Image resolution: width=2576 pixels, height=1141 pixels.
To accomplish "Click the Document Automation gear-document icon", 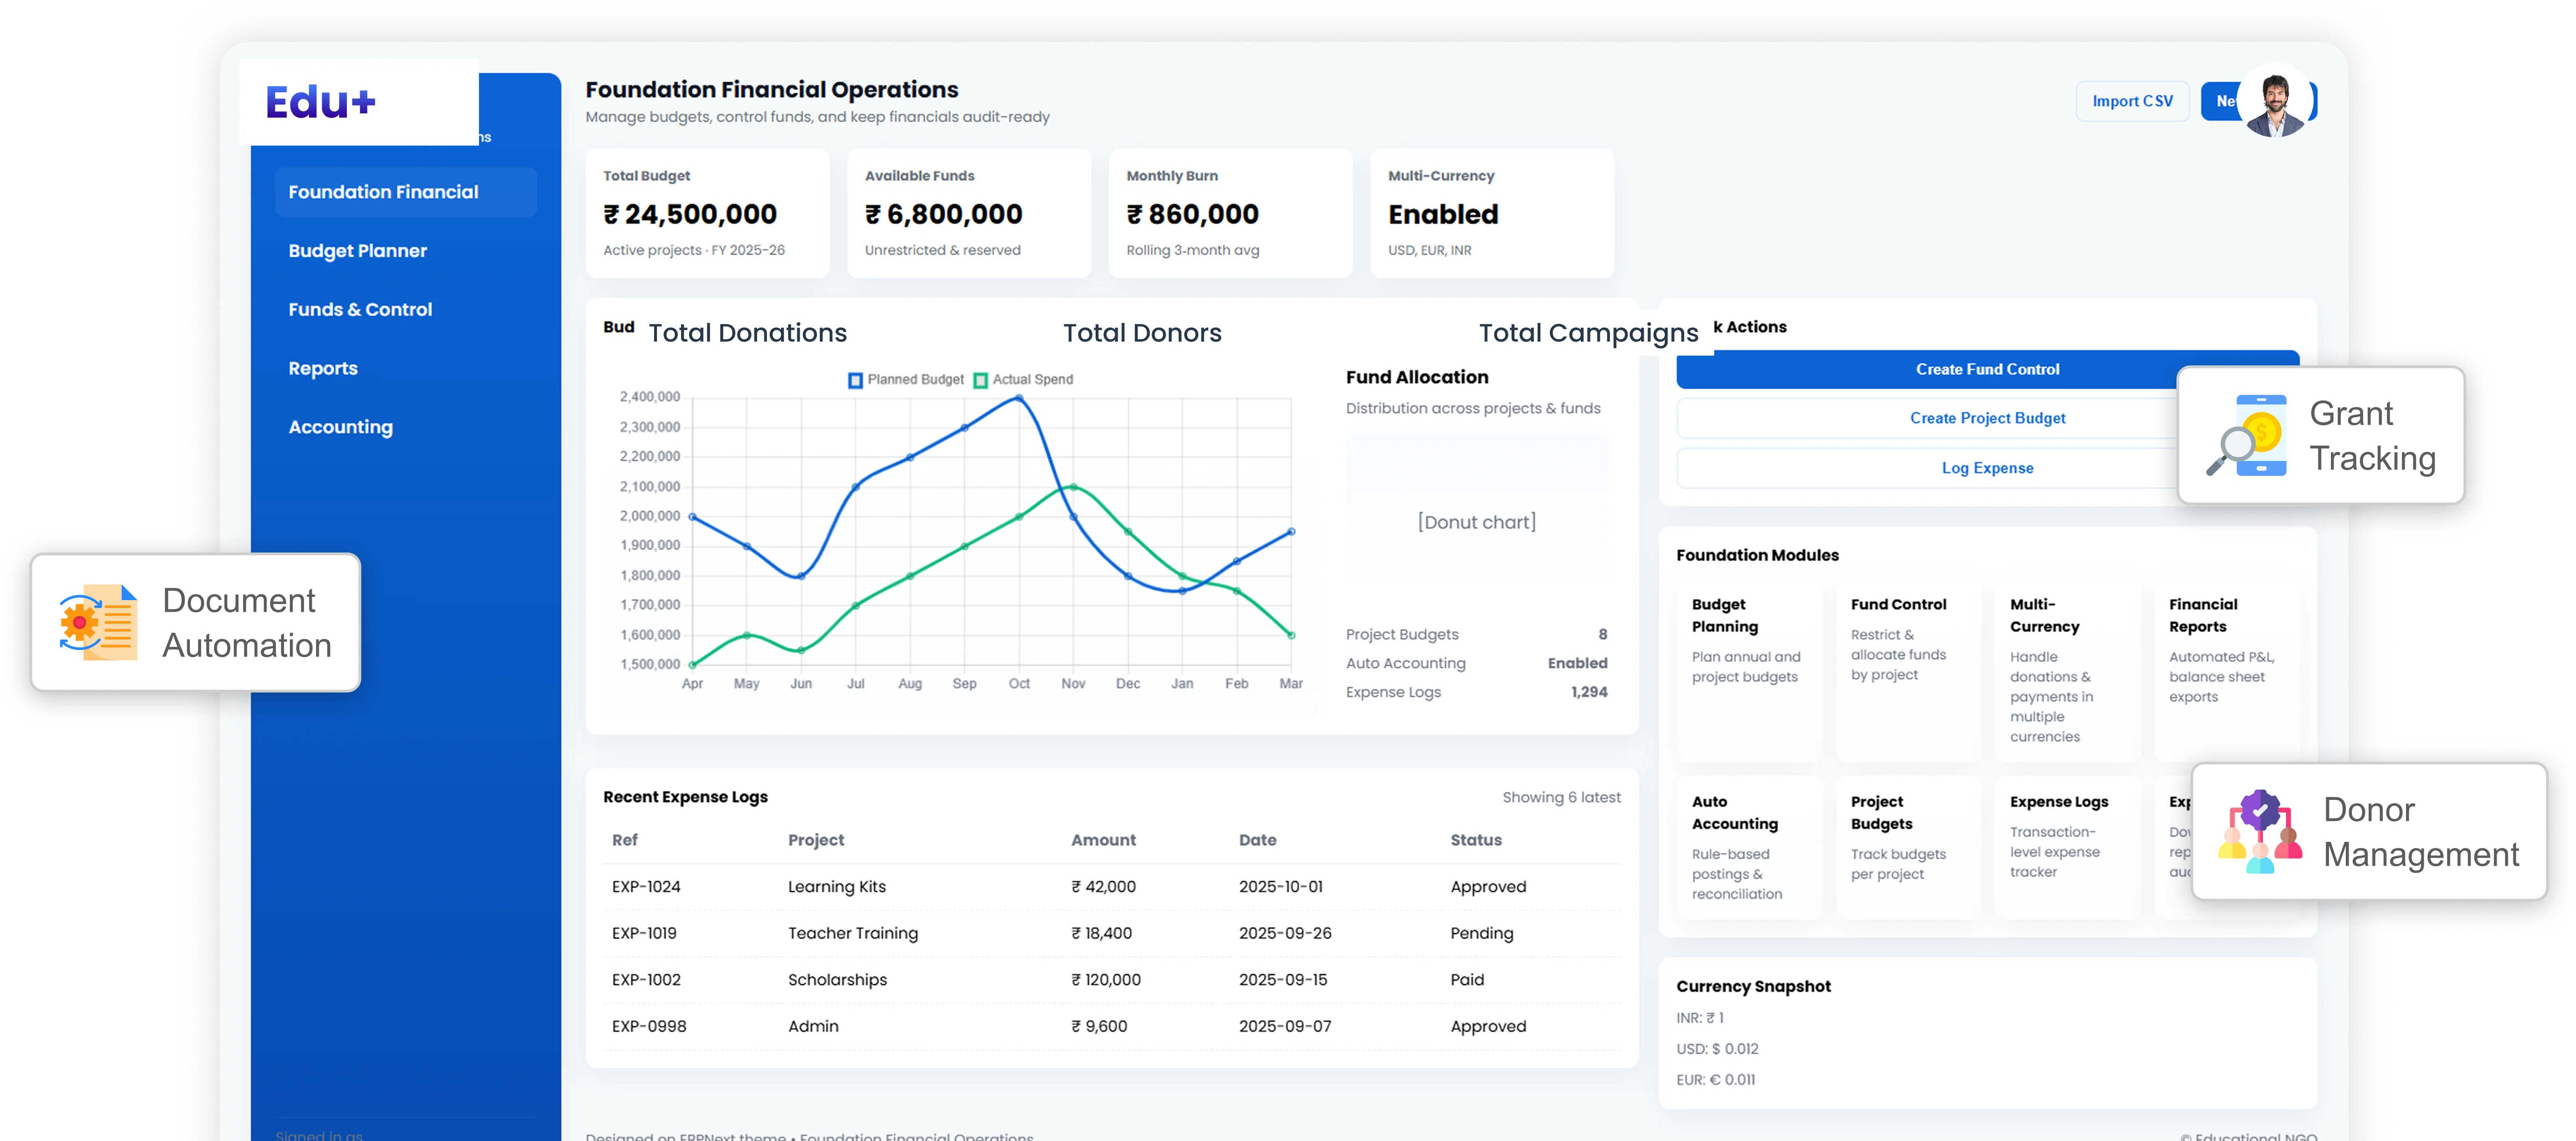I will (x=98, y=622).
